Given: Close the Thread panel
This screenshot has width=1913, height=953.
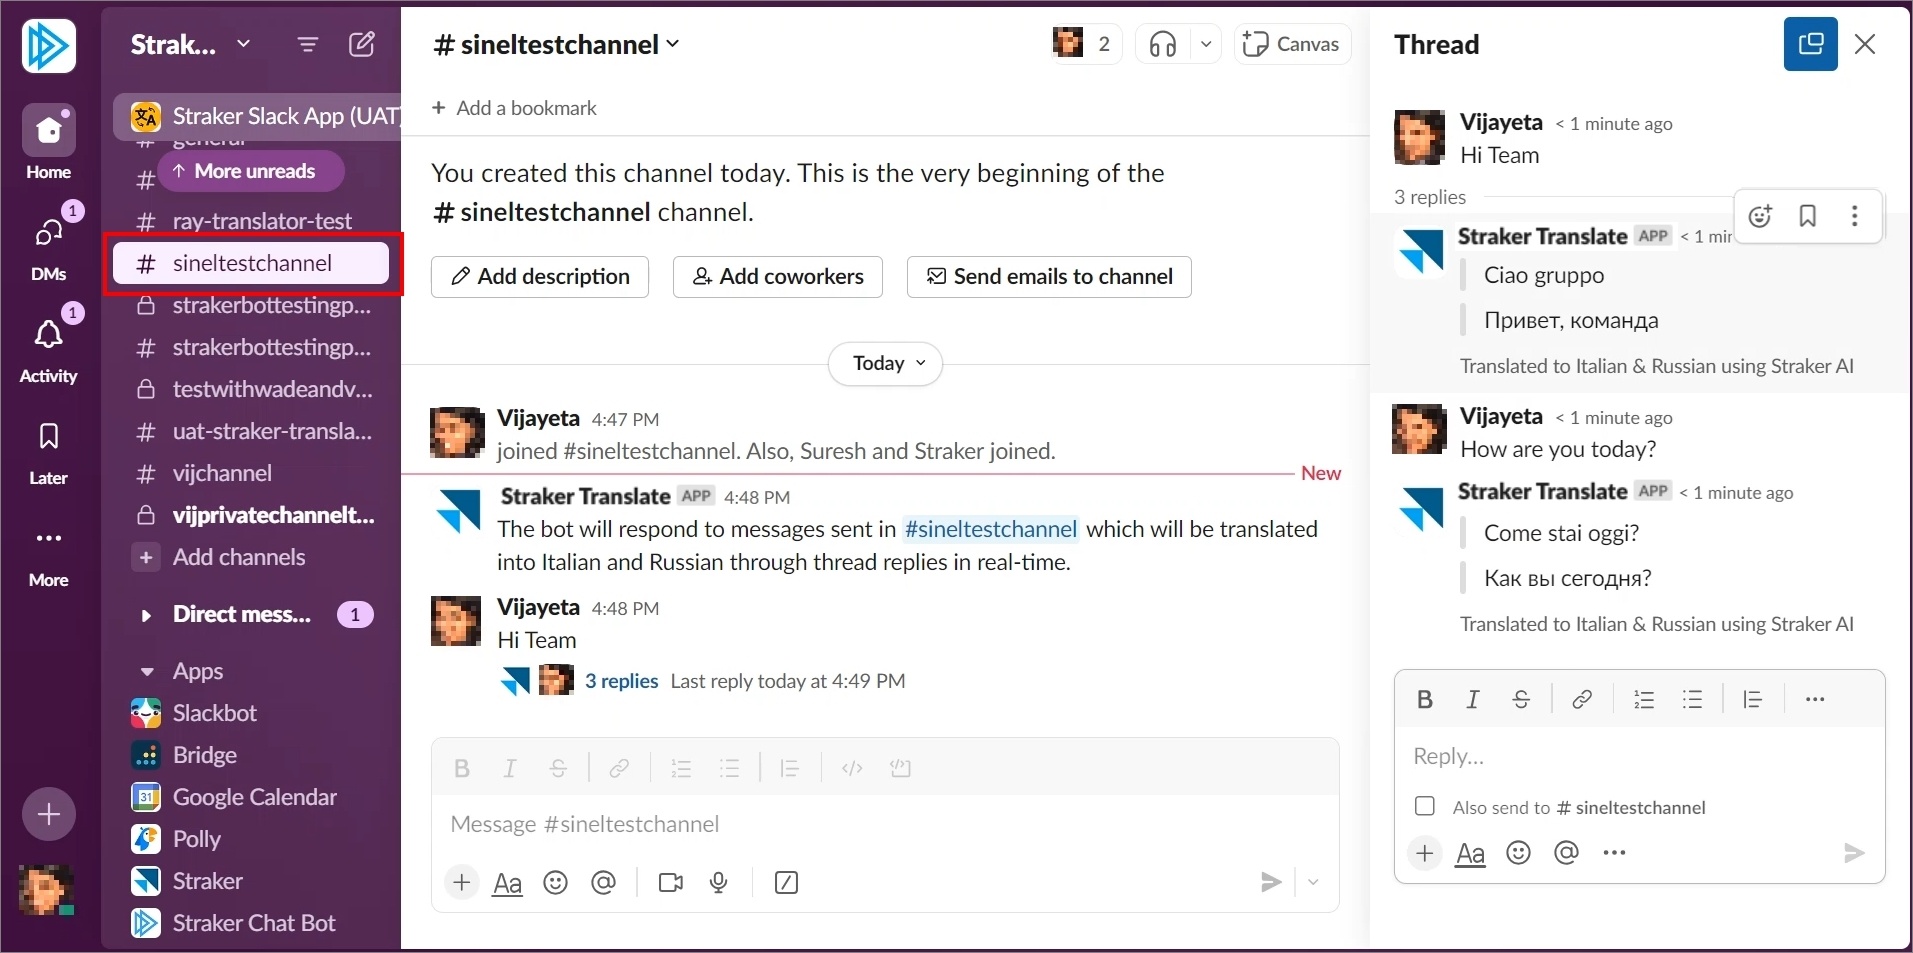Looking at the screenshot, I should tap(1865, 44).
